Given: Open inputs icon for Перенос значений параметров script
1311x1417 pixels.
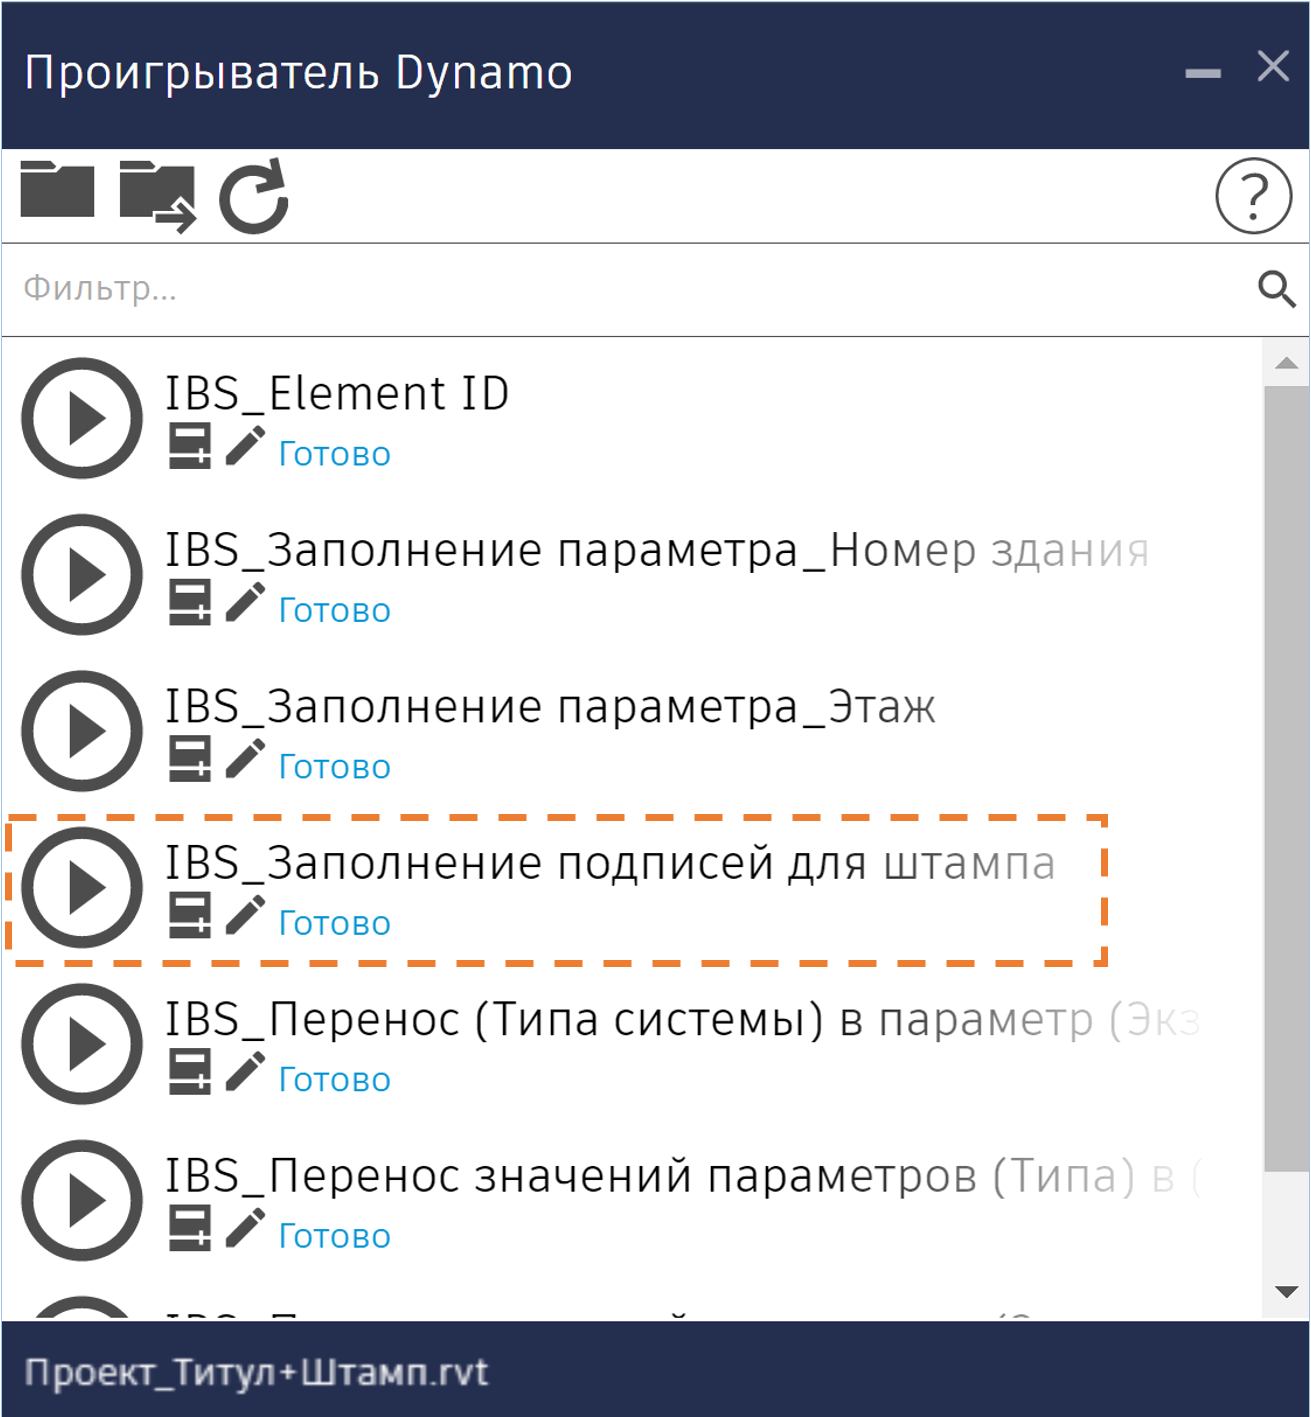Looking at the screenshot, I should point(189,1229).
